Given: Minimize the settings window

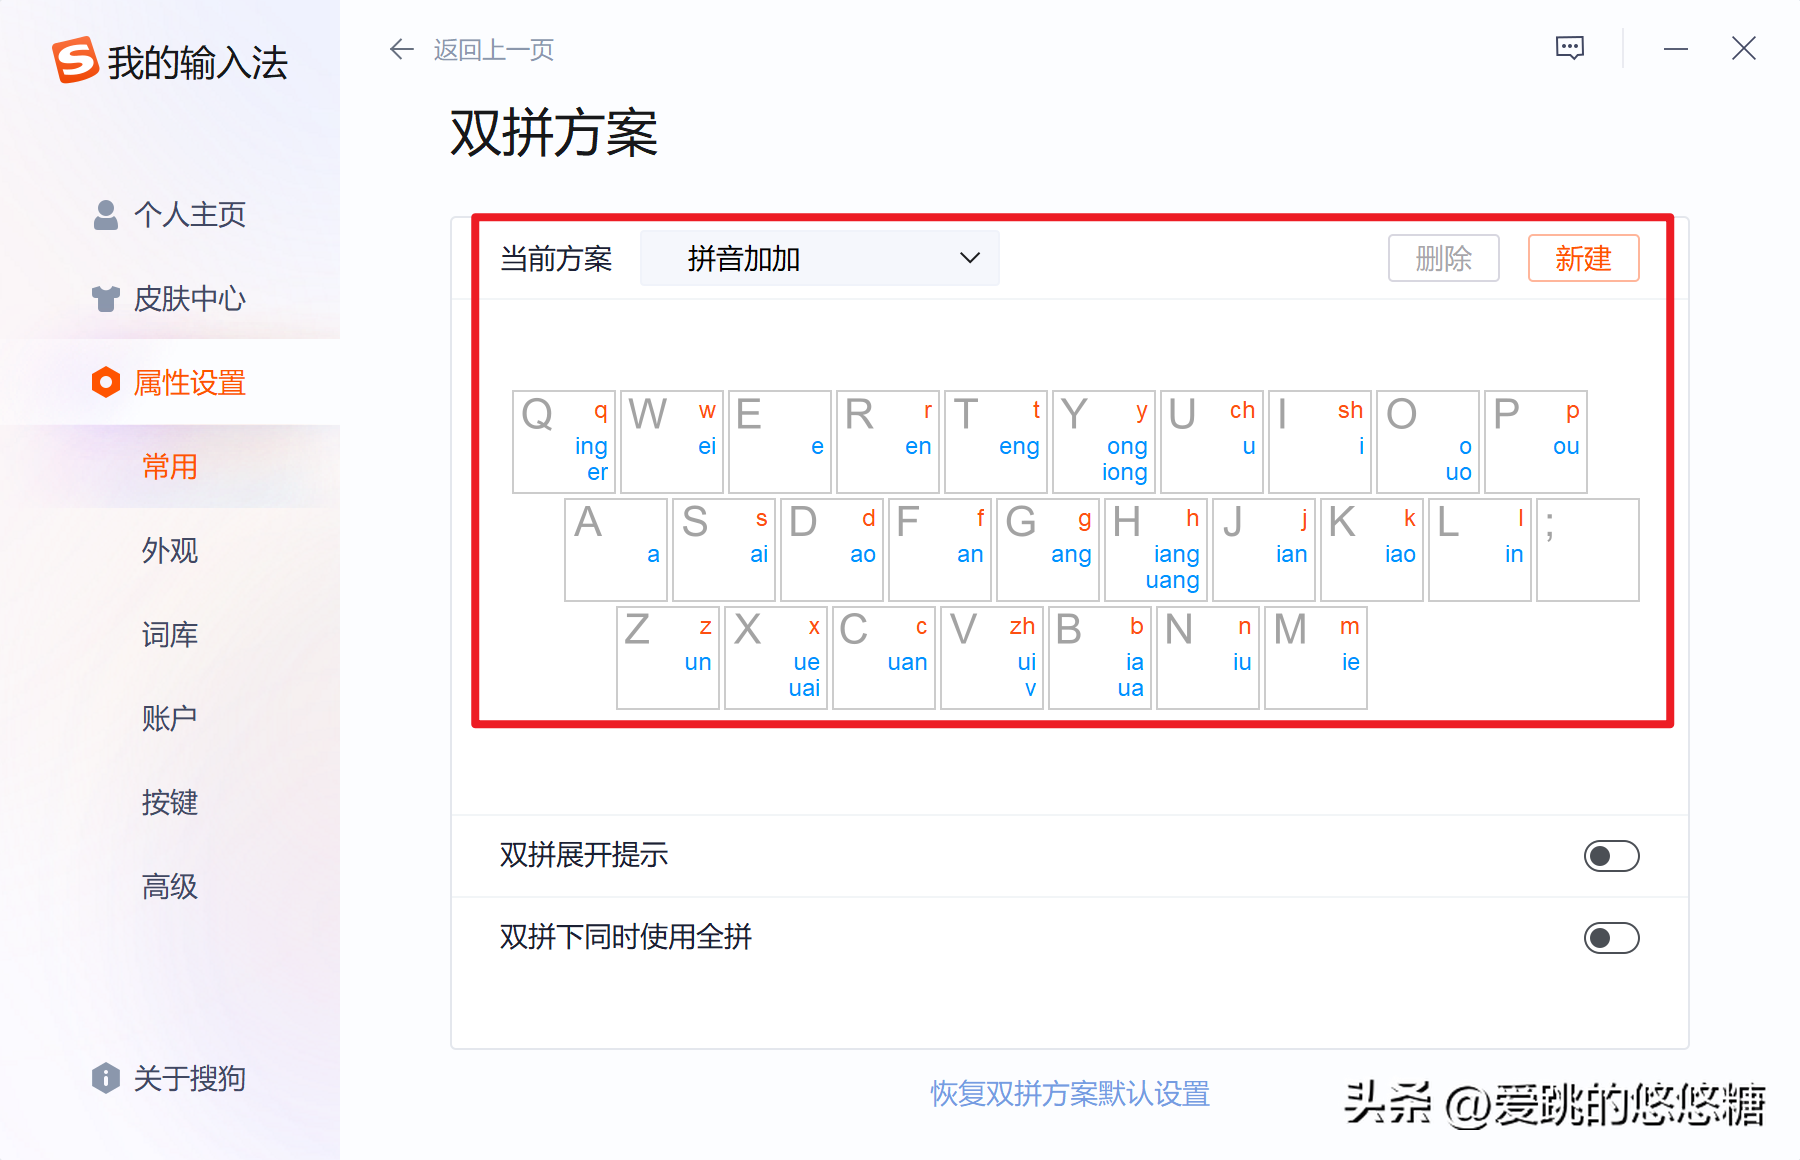Looking at the screenshot, I should pyautogui.click(x=1676, y=48).
